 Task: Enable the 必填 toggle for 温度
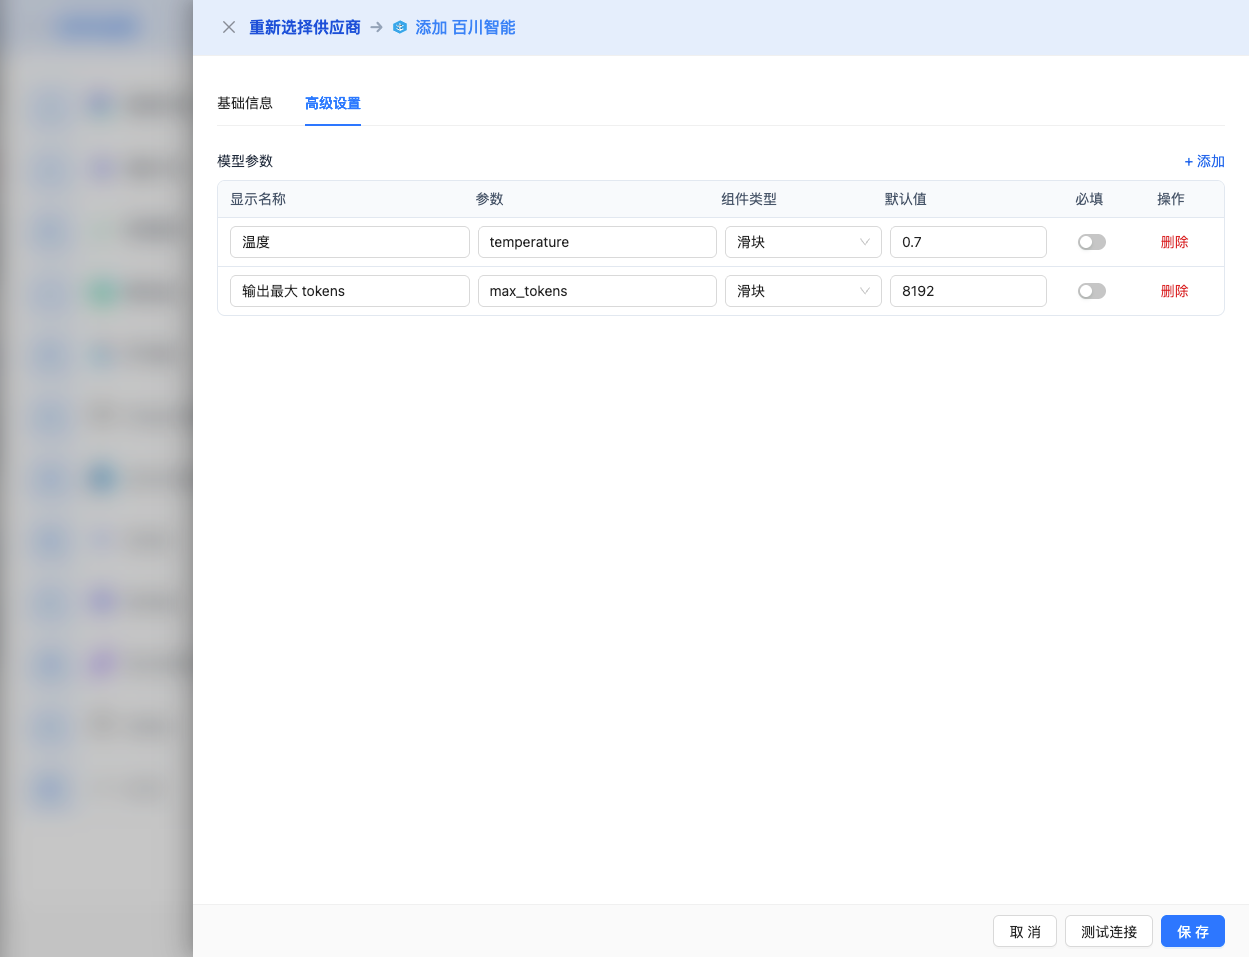(x=1091, y=242)
